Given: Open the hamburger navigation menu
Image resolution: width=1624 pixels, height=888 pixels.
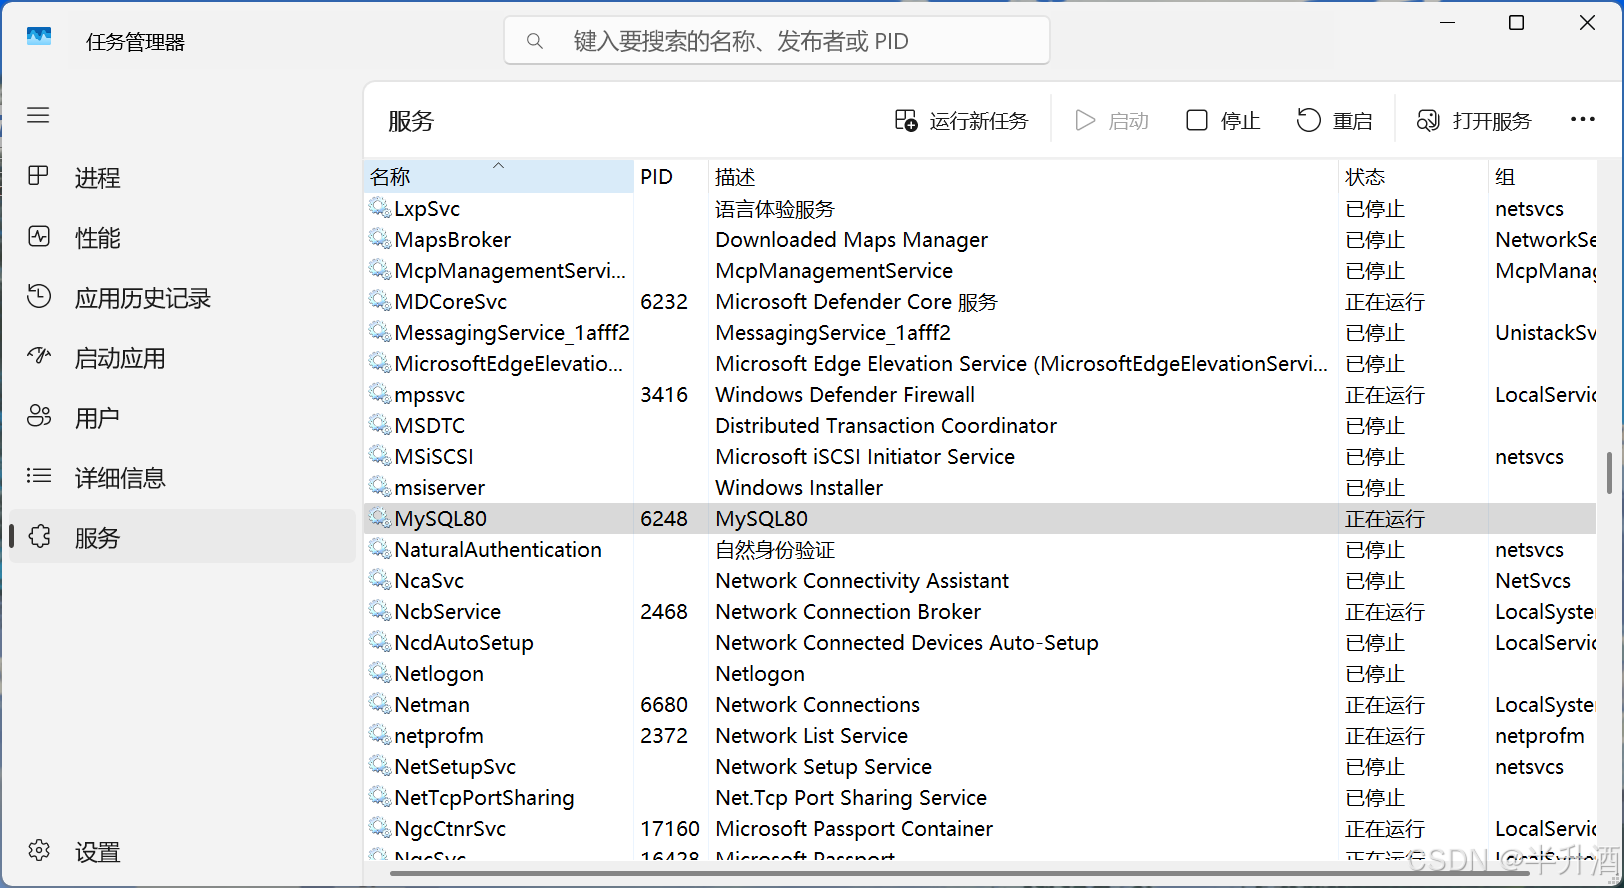Looking at the screenshot, I should coord(38,115).
